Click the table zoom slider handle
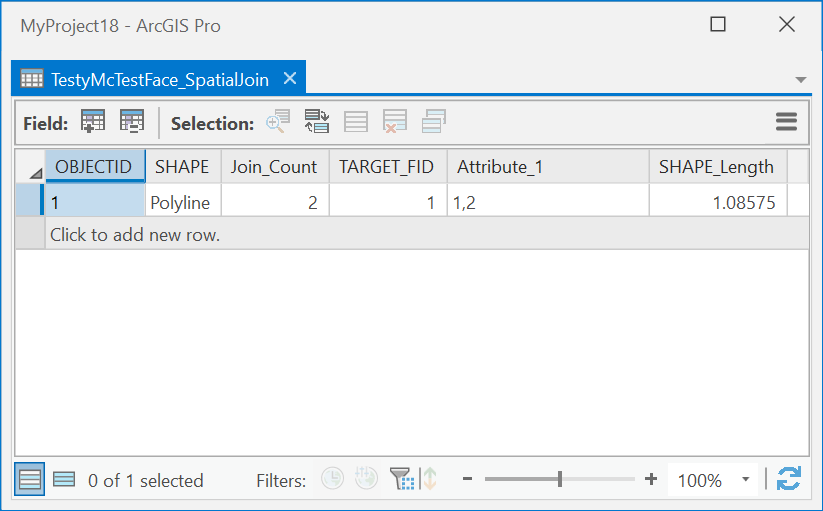The height and width of the screenshot is (511, 823). (560, 480)
